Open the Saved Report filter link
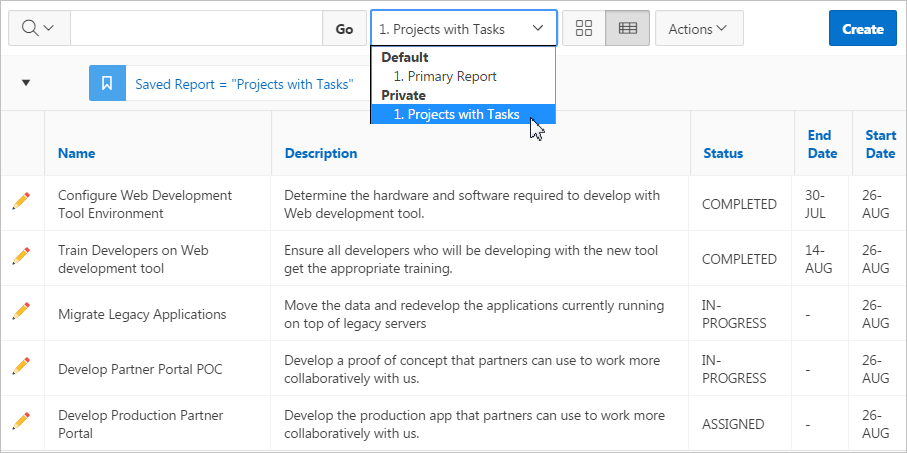 (x=244, y=84)
